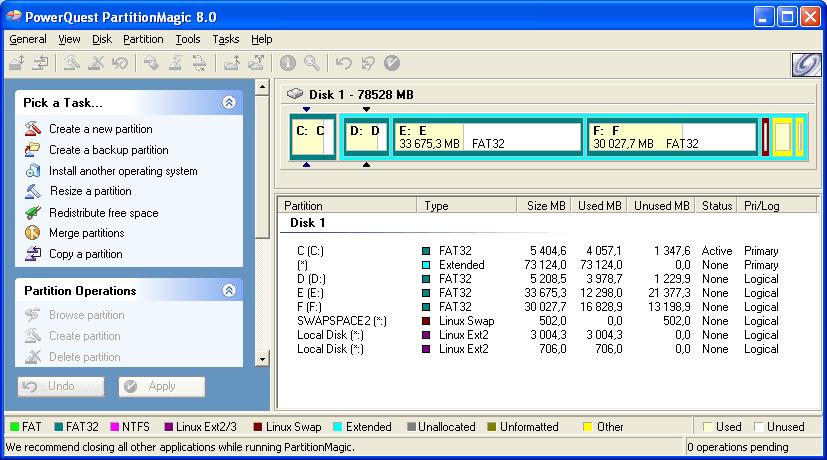The width and height of the screenshot is (827, 460).
Task: Open partition Properties info icon
Action: pyautogui.click(x=287, y=63)
